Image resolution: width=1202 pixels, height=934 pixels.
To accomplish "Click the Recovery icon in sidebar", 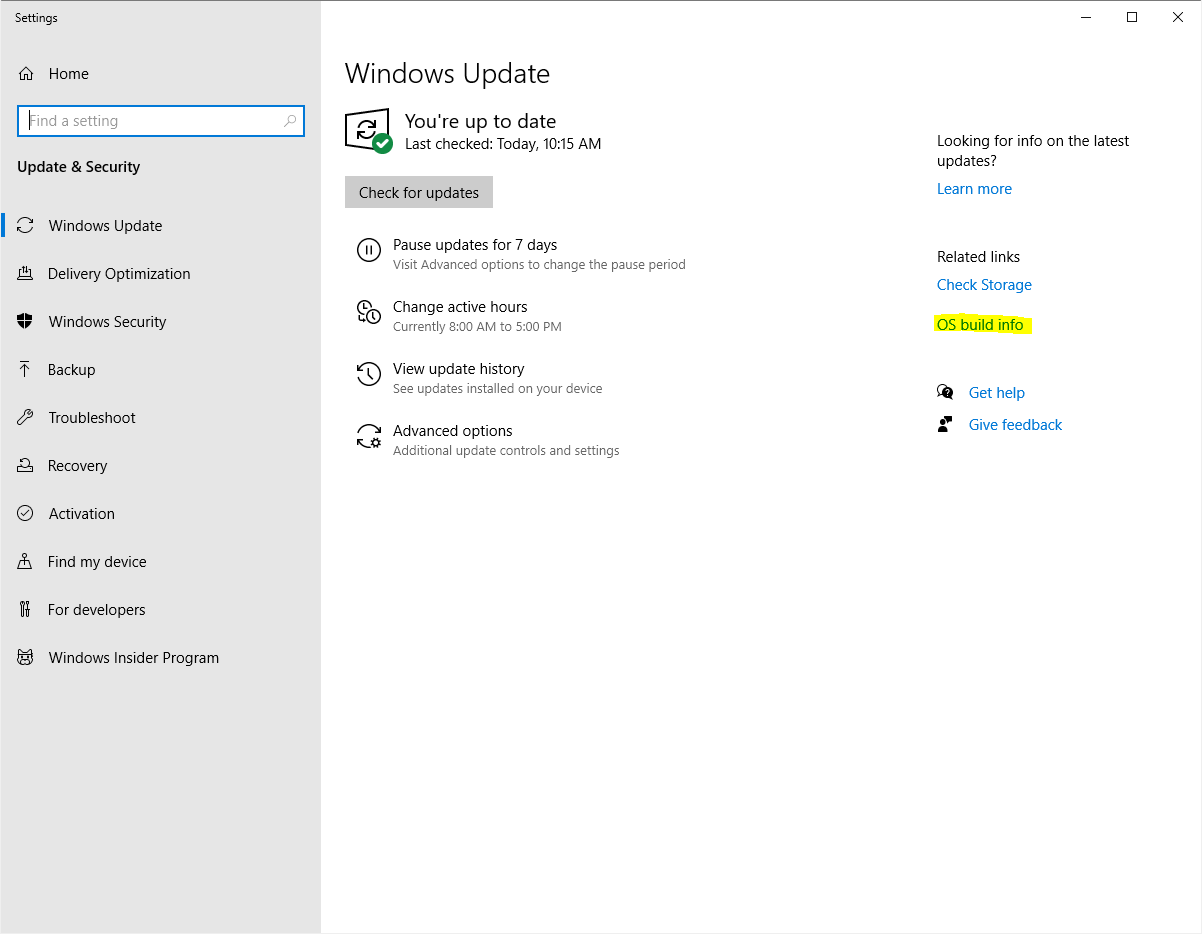I will tap(26, 466).
